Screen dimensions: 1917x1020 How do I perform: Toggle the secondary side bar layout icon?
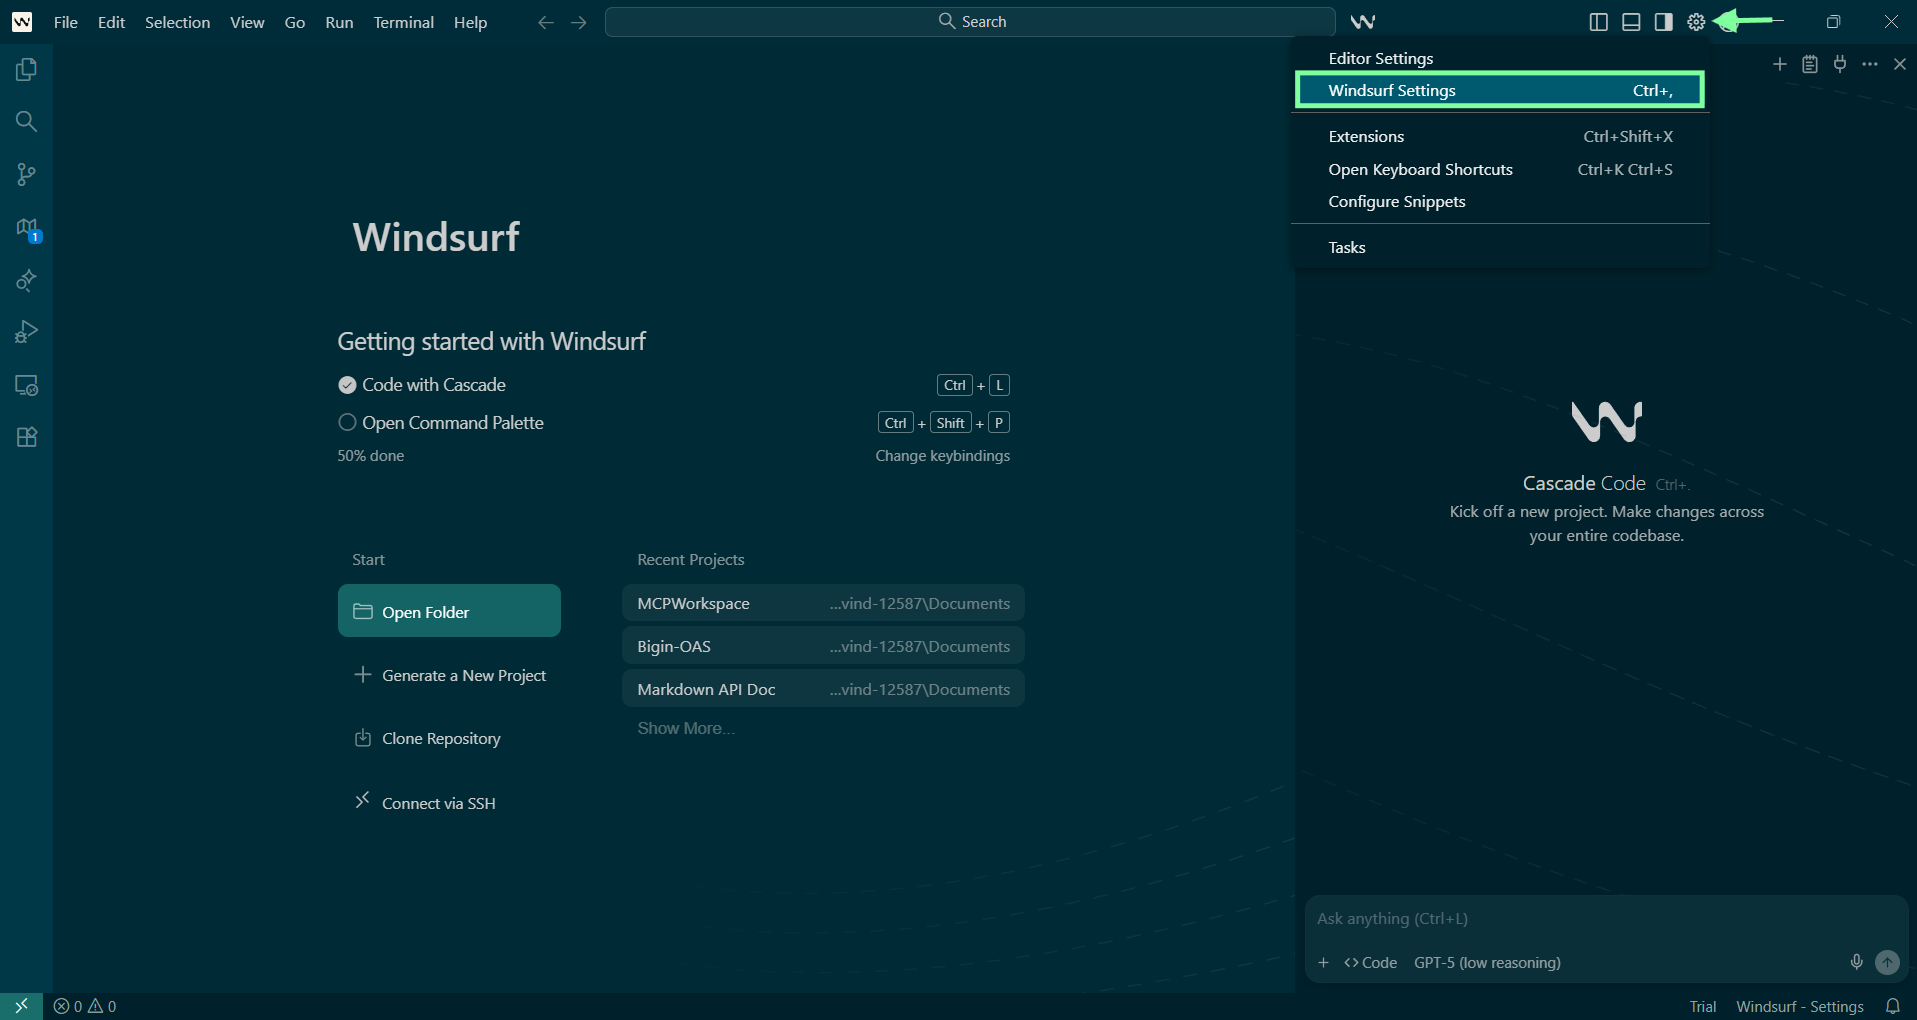[x=1663, y=22]
